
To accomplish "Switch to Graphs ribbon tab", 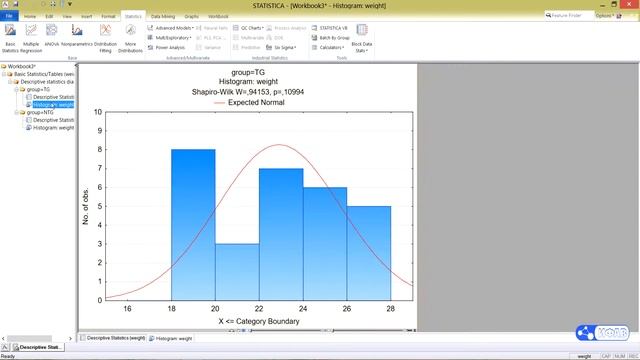I will pyautogui.click(x=191, y=17).
